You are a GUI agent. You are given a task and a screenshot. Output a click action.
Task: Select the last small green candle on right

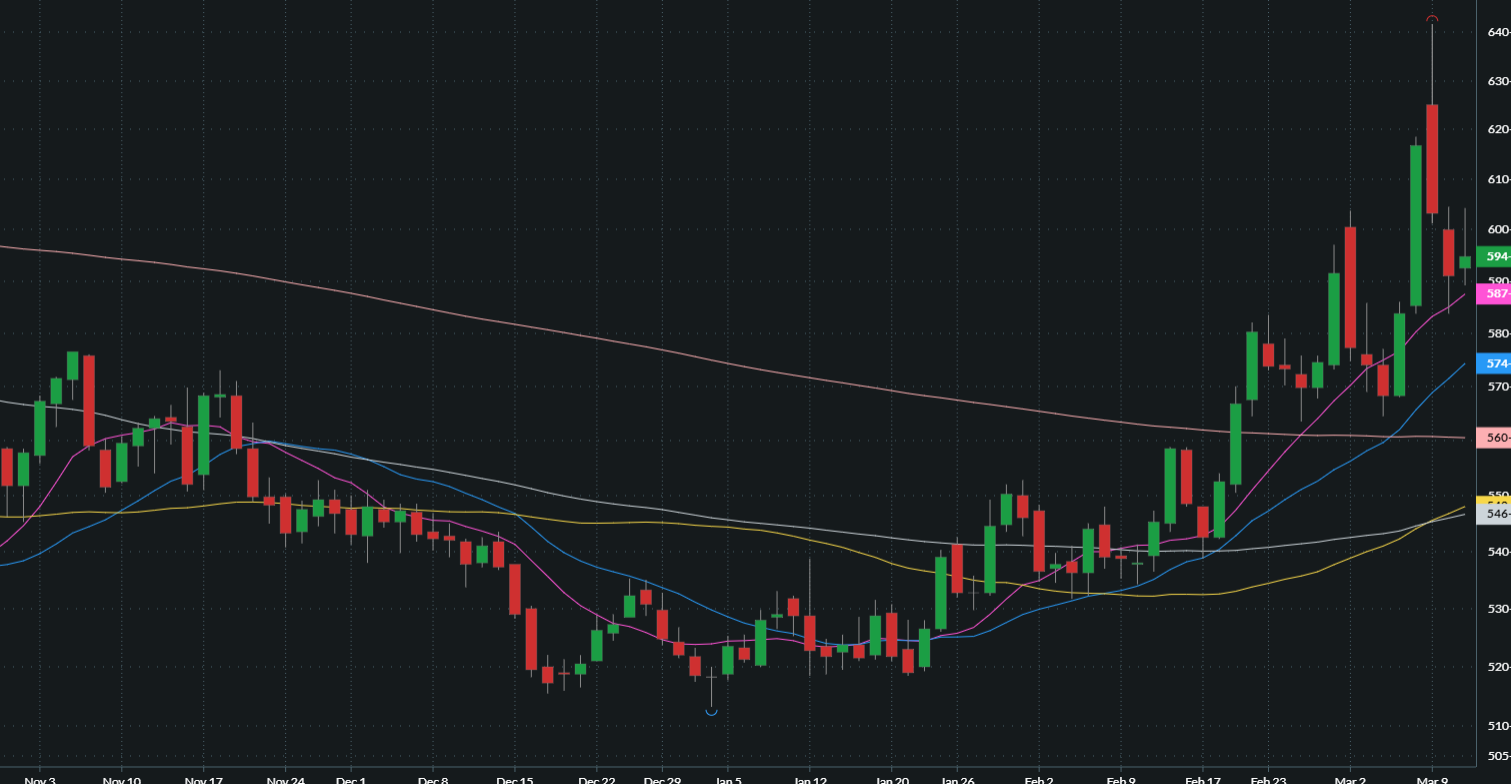(1465, 262)
